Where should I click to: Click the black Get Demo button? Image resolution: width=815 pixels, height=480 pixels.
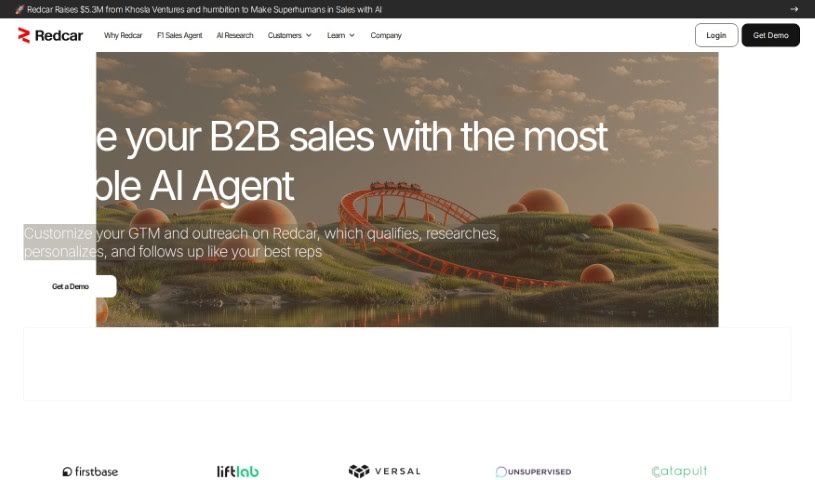[x=770, y=35]
